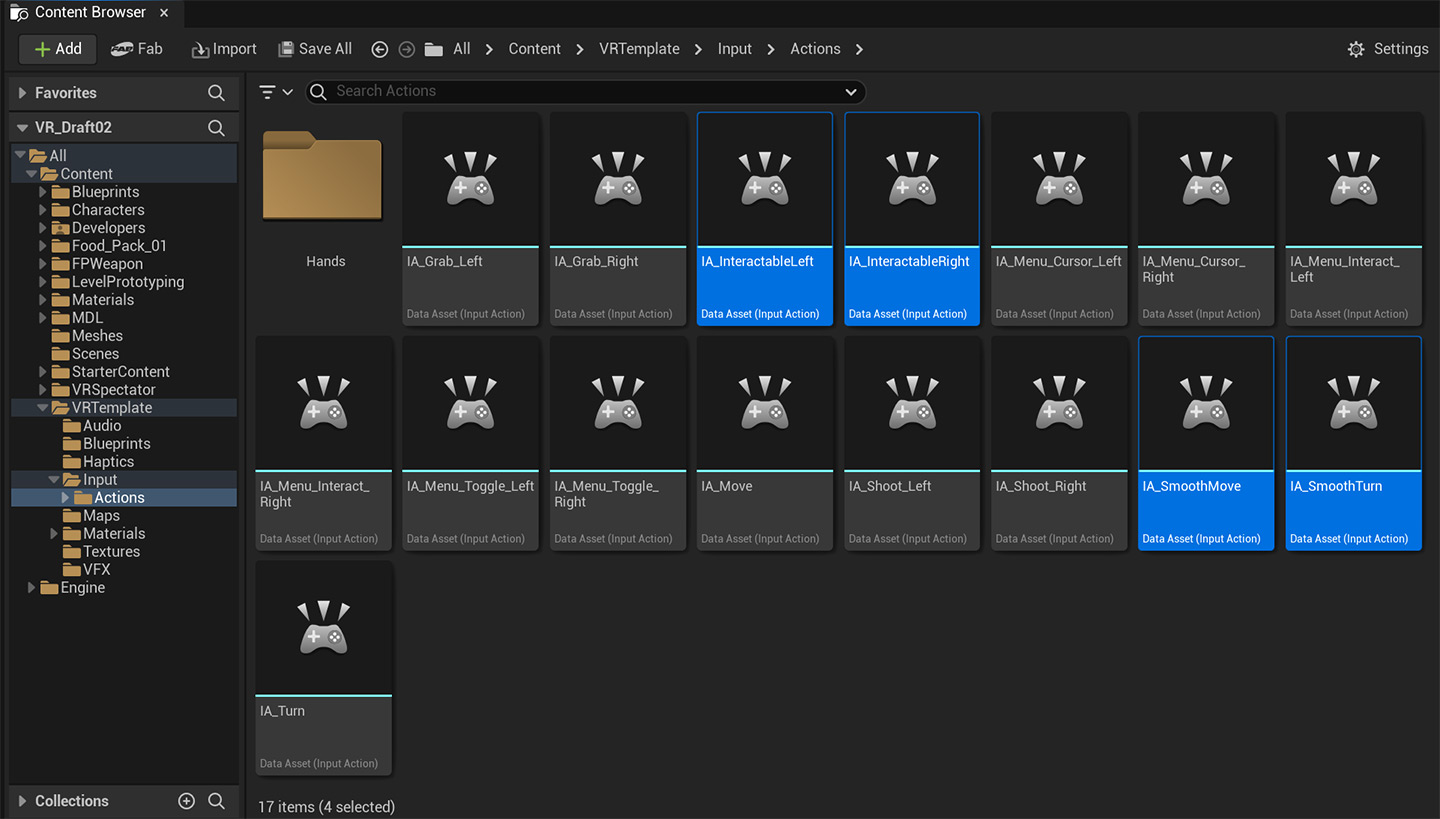The height and width of the screenshot is (819, 1440).
Task: Select the IA_SmoothMove asset
Action: [x=1206, y=443]
